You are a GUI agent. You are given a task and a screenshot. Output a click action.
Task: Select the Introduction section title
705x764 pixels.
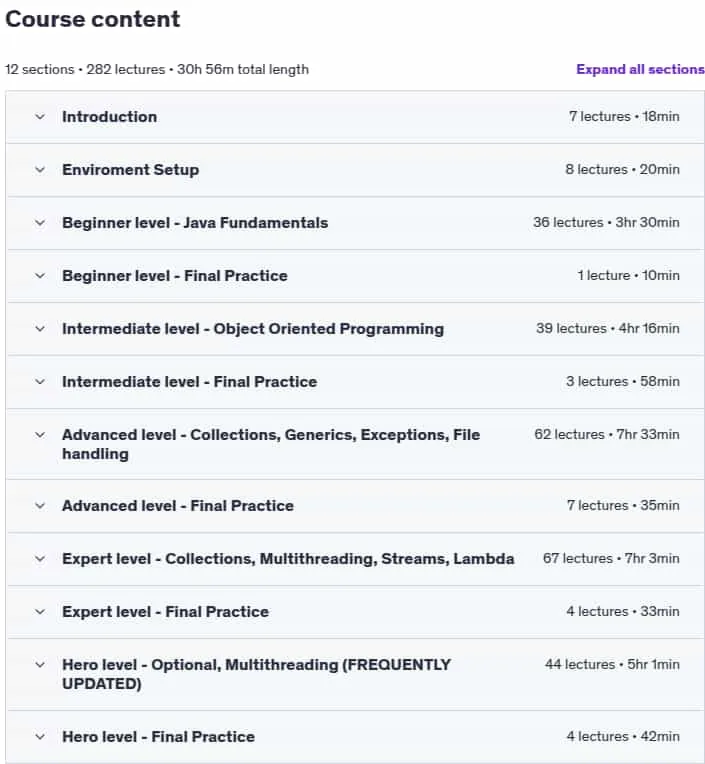[110, 117]
